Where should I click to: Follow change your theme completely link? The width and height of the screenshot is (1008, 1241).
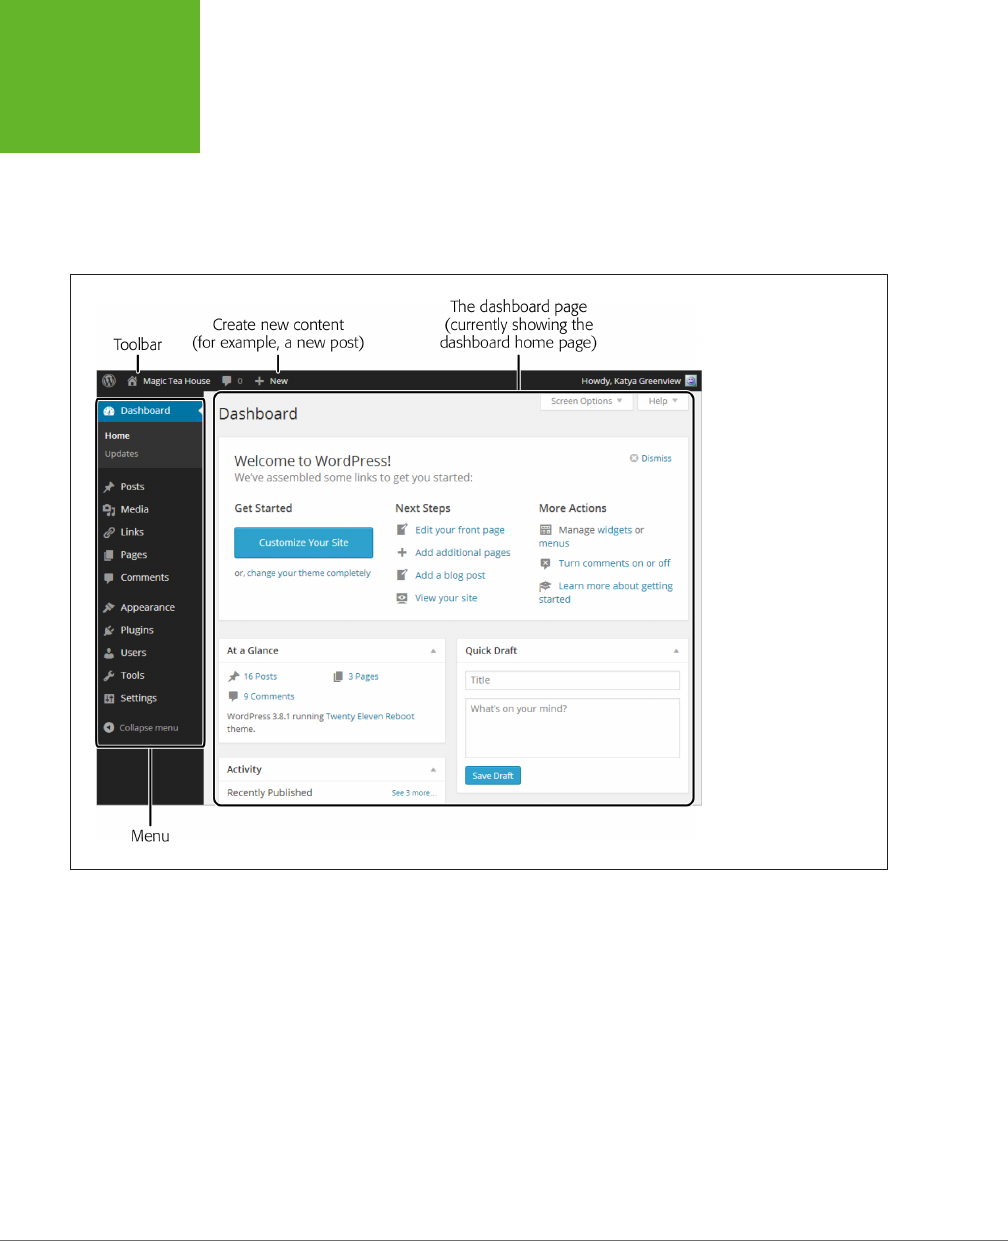(309, 574)
